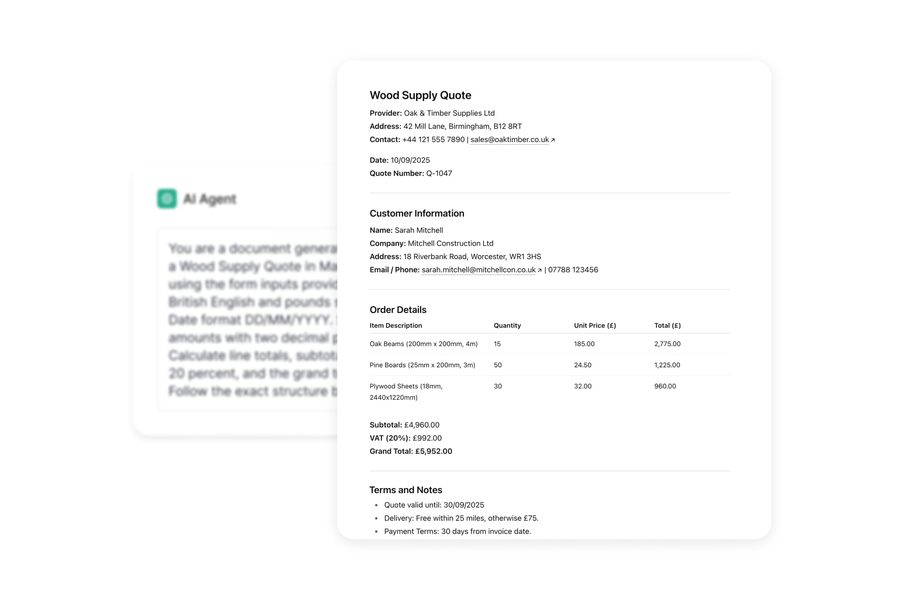The image size is (900, 600).
Task: Click external arrow beside sales@oaktimber.co.uk
Action: click(x=553, y=140)
